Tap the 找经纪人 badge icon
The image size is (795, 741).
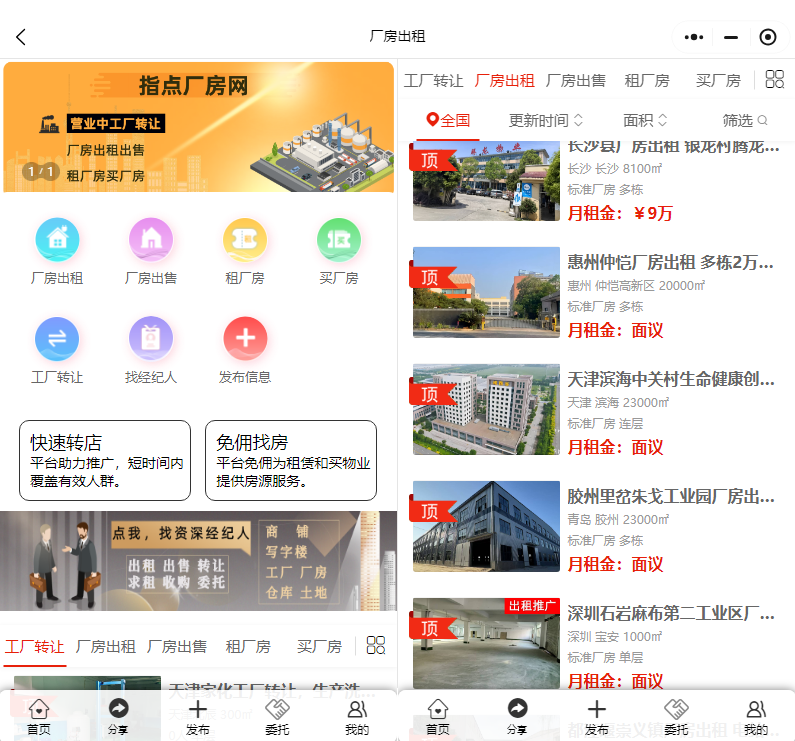pyautogui.click(x=151, y=339)
